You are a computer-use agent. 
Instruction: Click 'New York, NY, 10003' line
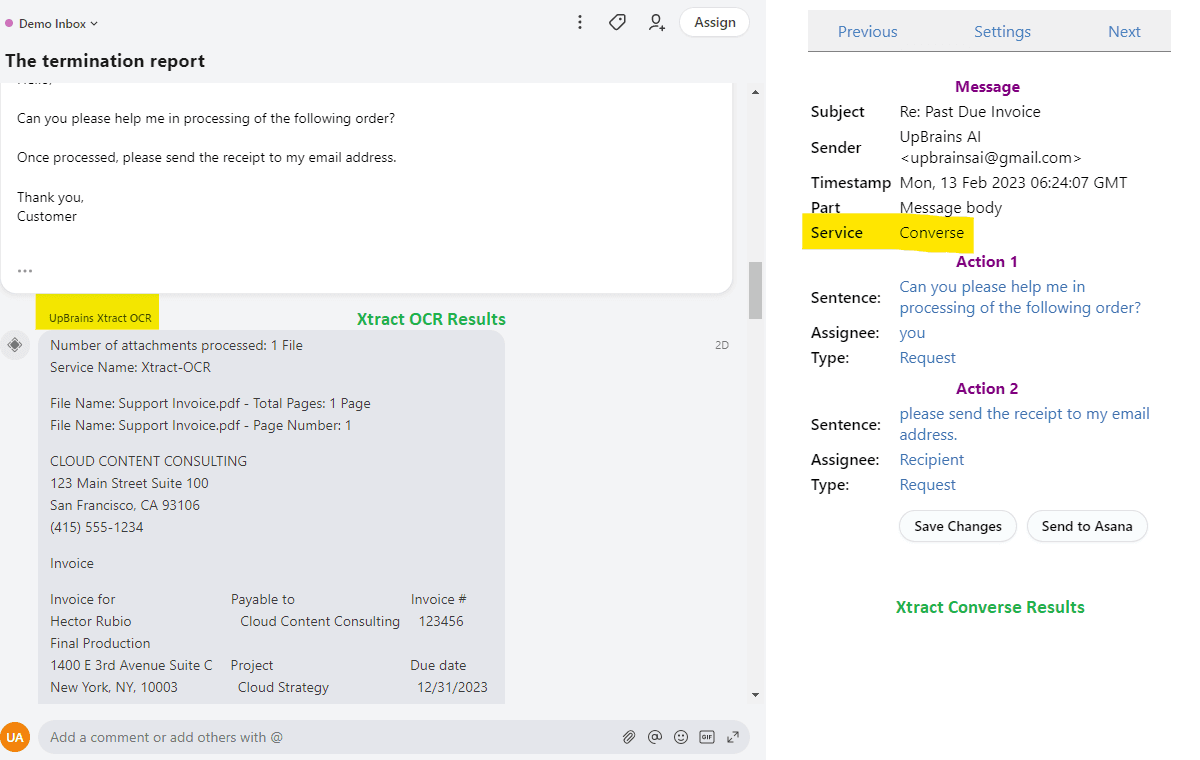coord(114,687)
